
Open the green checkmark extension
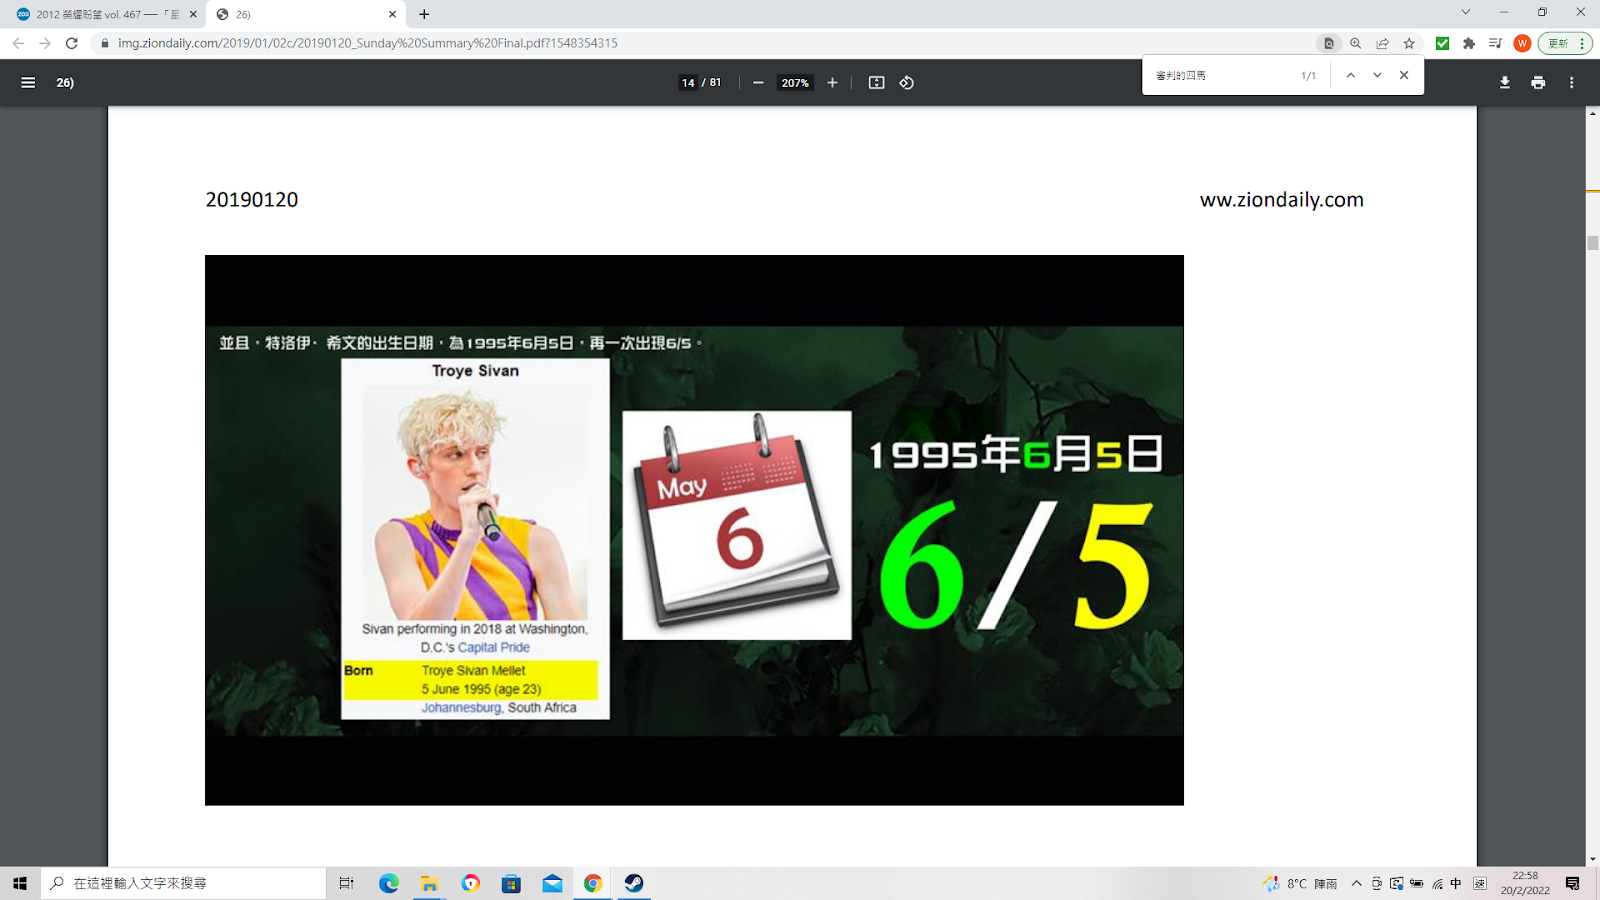point(1442,43)
